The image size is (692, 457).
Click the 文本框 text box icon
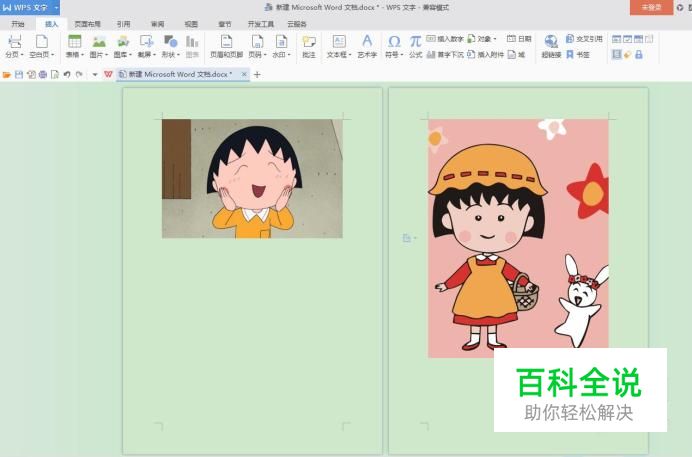point(339,41)
